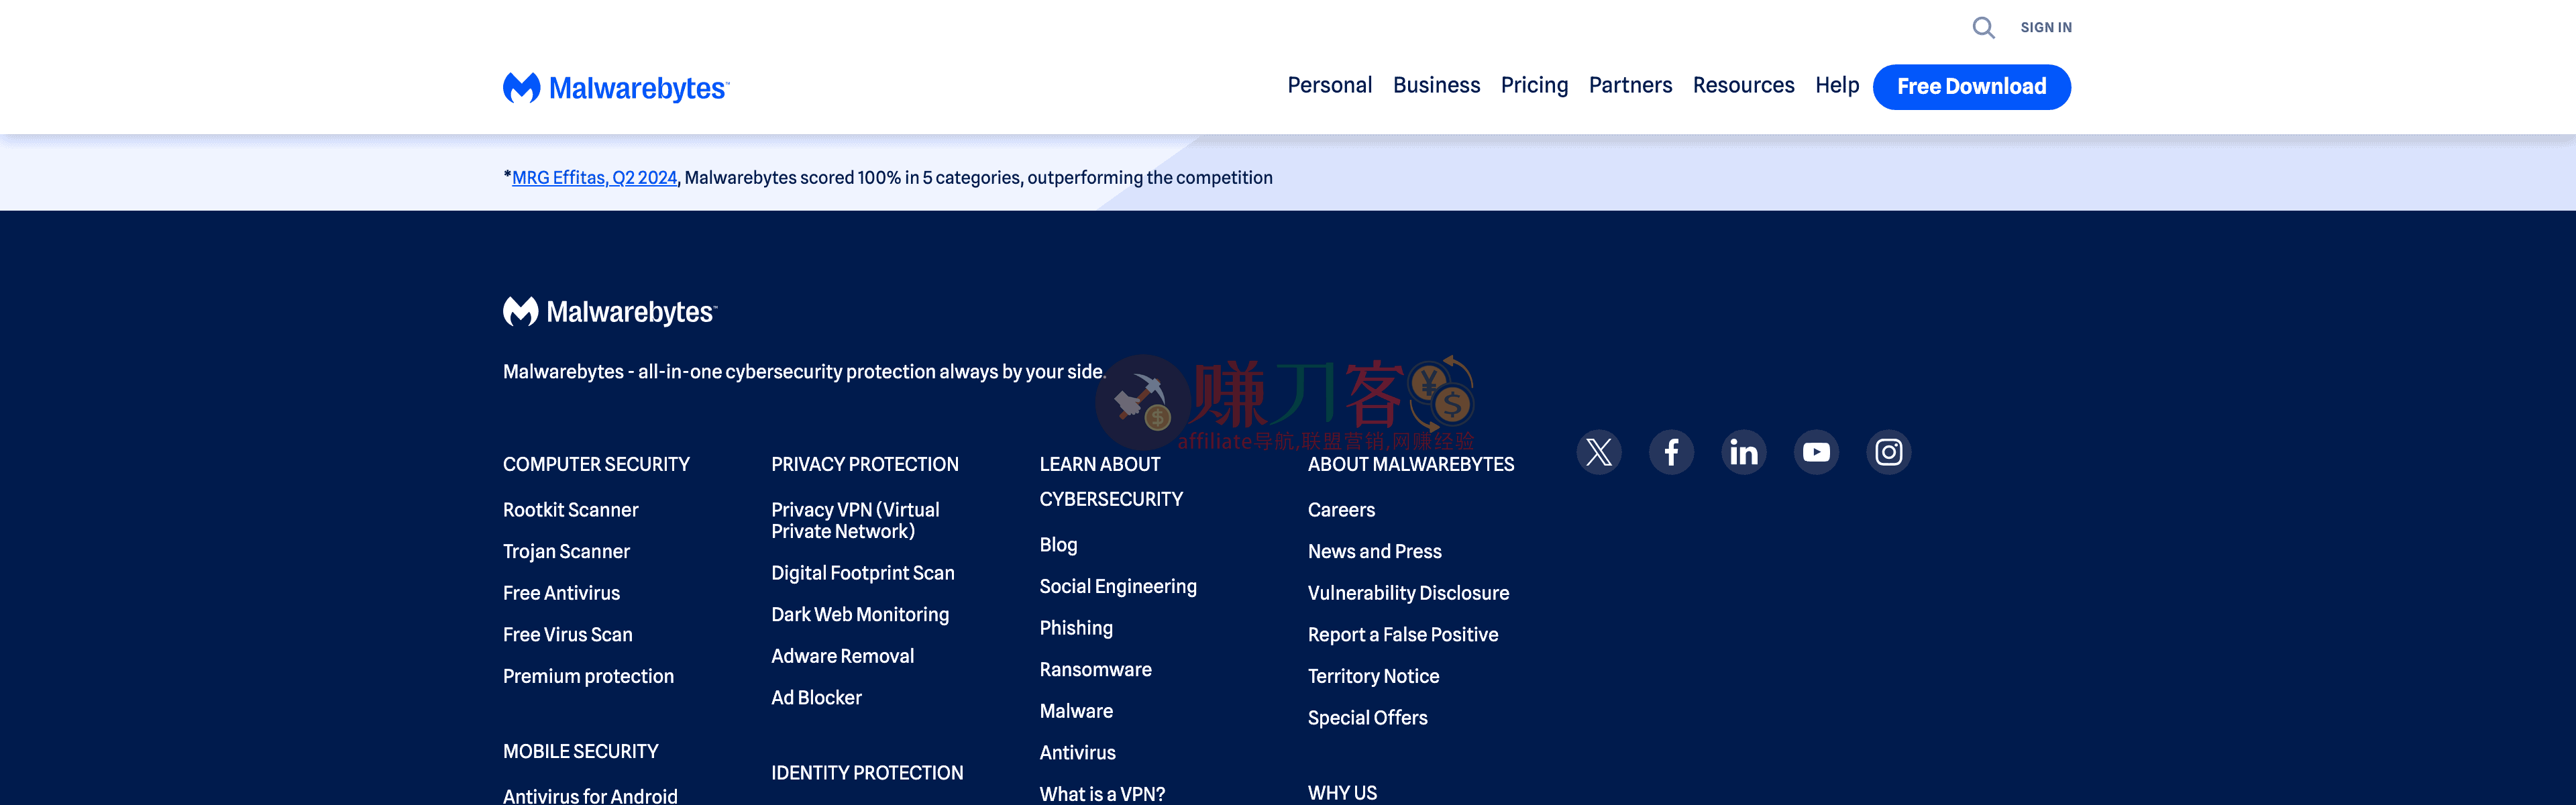Viewport: 2576px width, 805px height.
Task: Open the YouTube social icon
Action: pyautogui.click(x=1816, y=452)
